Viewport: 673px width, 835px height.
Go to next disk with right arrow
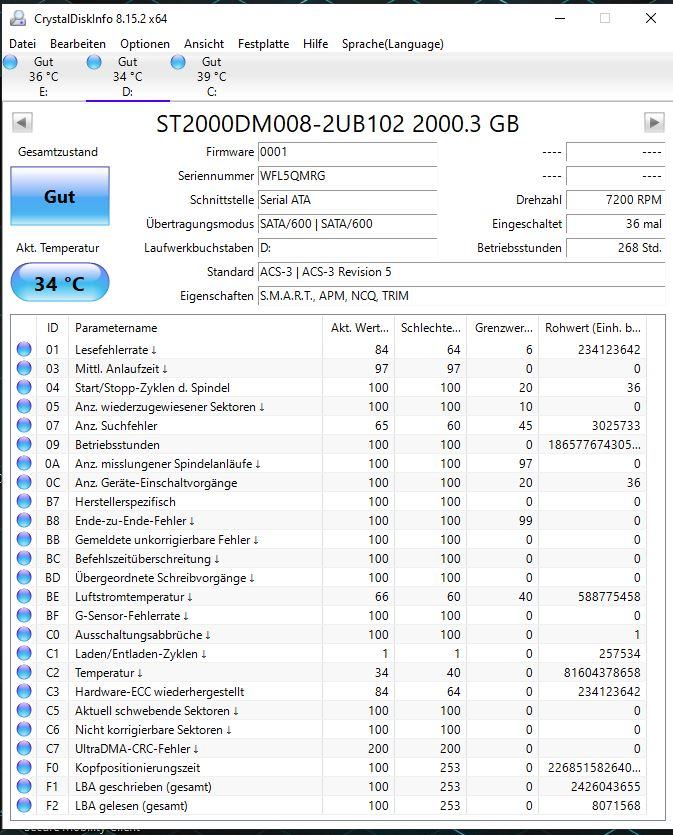[x=654, y=122]
